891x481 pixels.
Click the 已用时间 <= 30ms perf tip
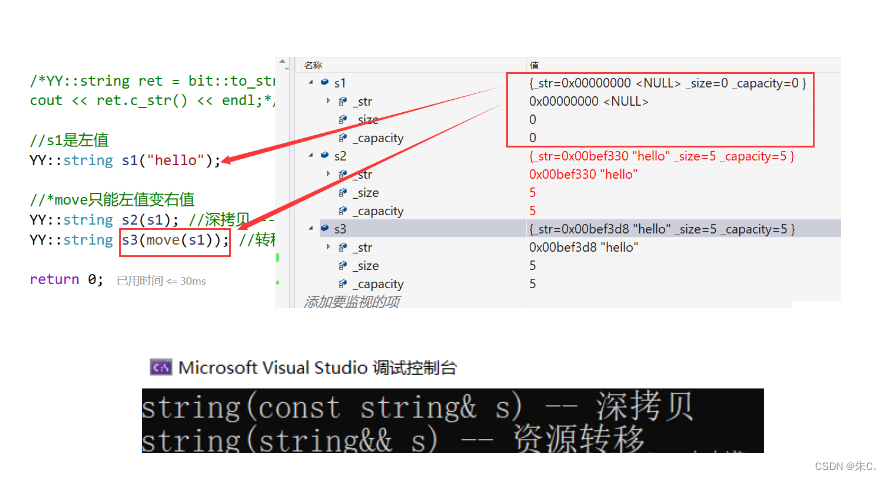coord(161,281)
